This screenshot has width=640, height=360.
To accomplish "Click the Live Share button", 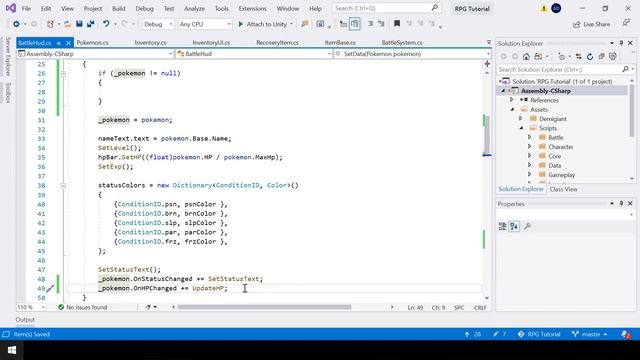I will click(591, 24).
